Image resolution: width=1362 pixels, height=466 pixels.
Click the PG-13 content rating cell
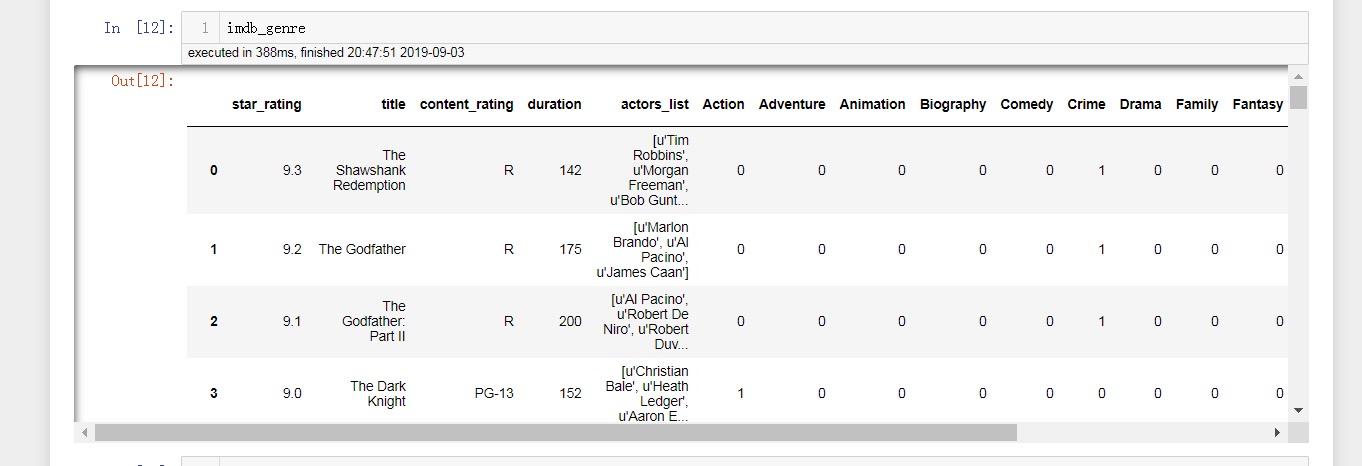click(x=494, y=393)
